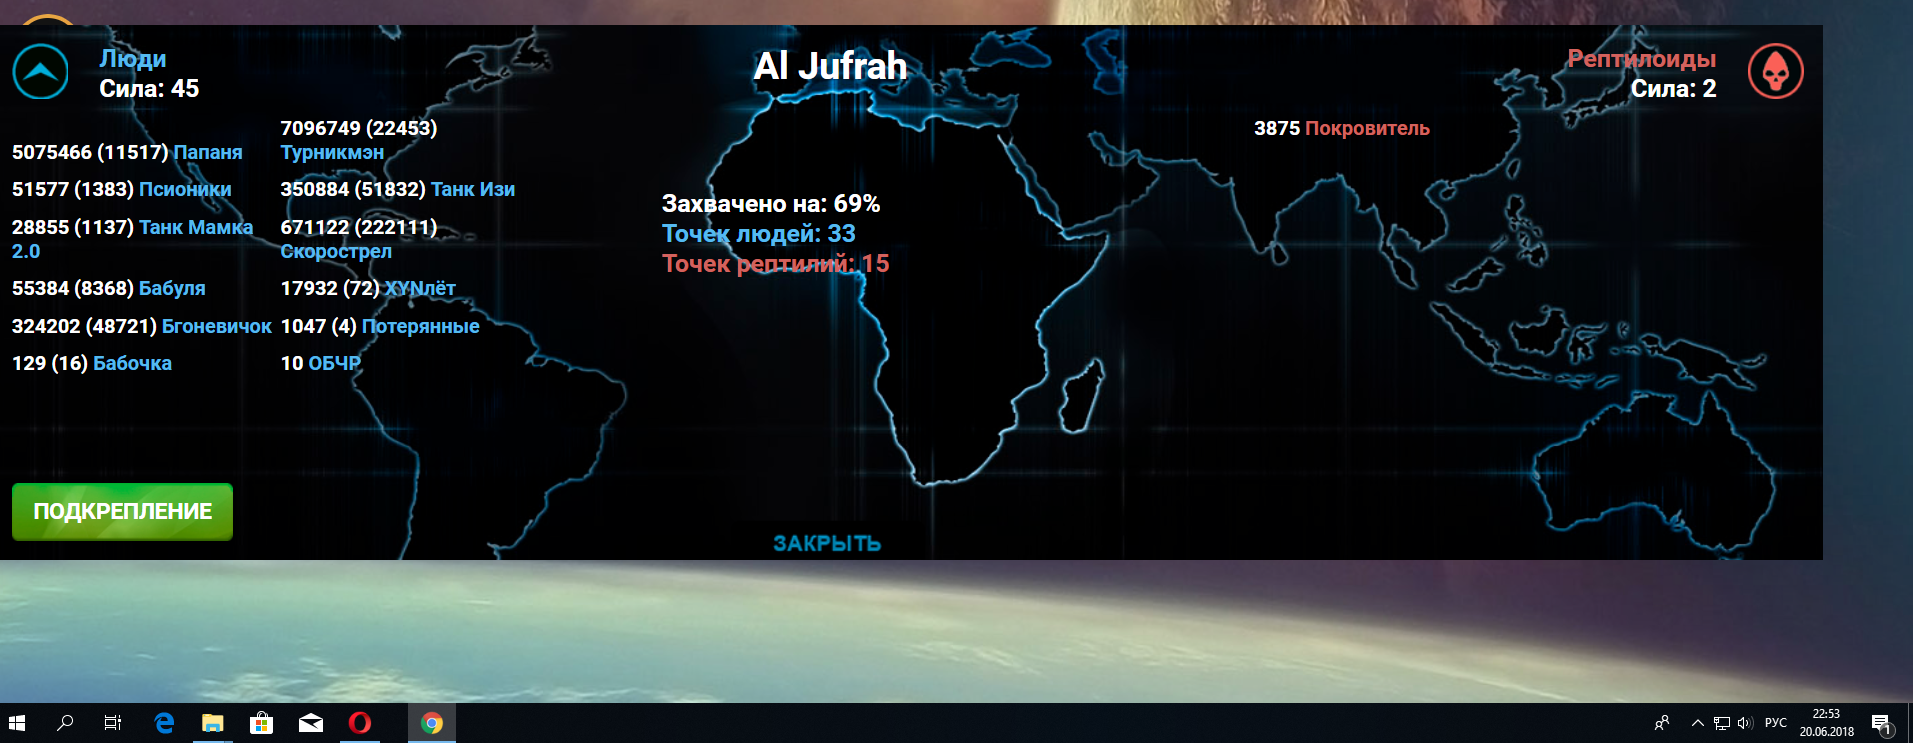Open player Папаня's profile link
This screenshot has height=743, width=1913.
pyautogui.click(x=208, y=152)
